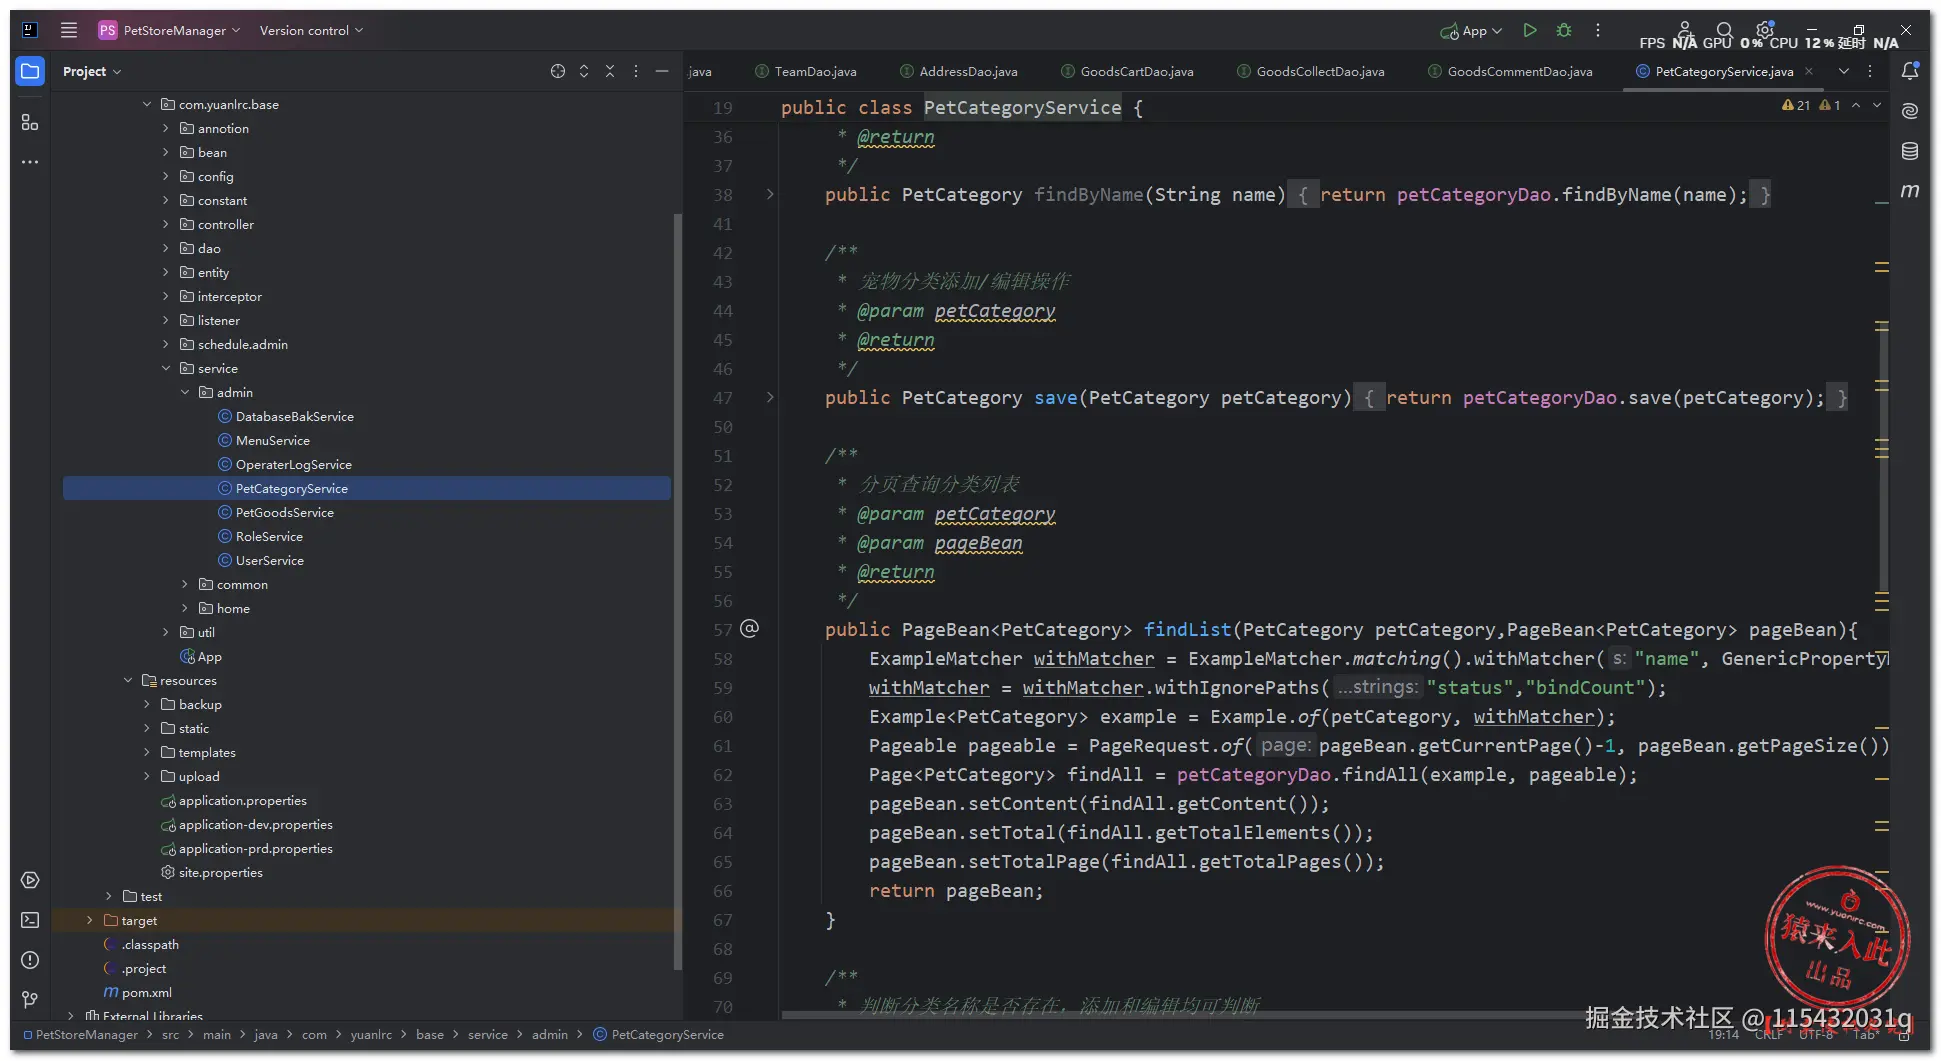Open pom.xml file
Image resolution: width=1941 pixels, height=1061 pixels.
[146, 992]
